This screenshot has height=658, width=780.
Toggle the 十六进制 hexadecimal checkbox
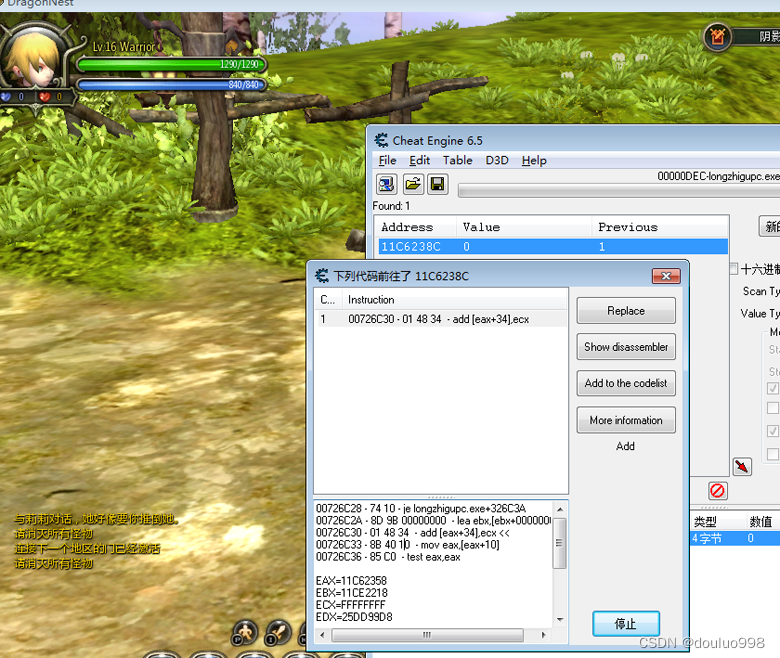(x=733, y=269)
